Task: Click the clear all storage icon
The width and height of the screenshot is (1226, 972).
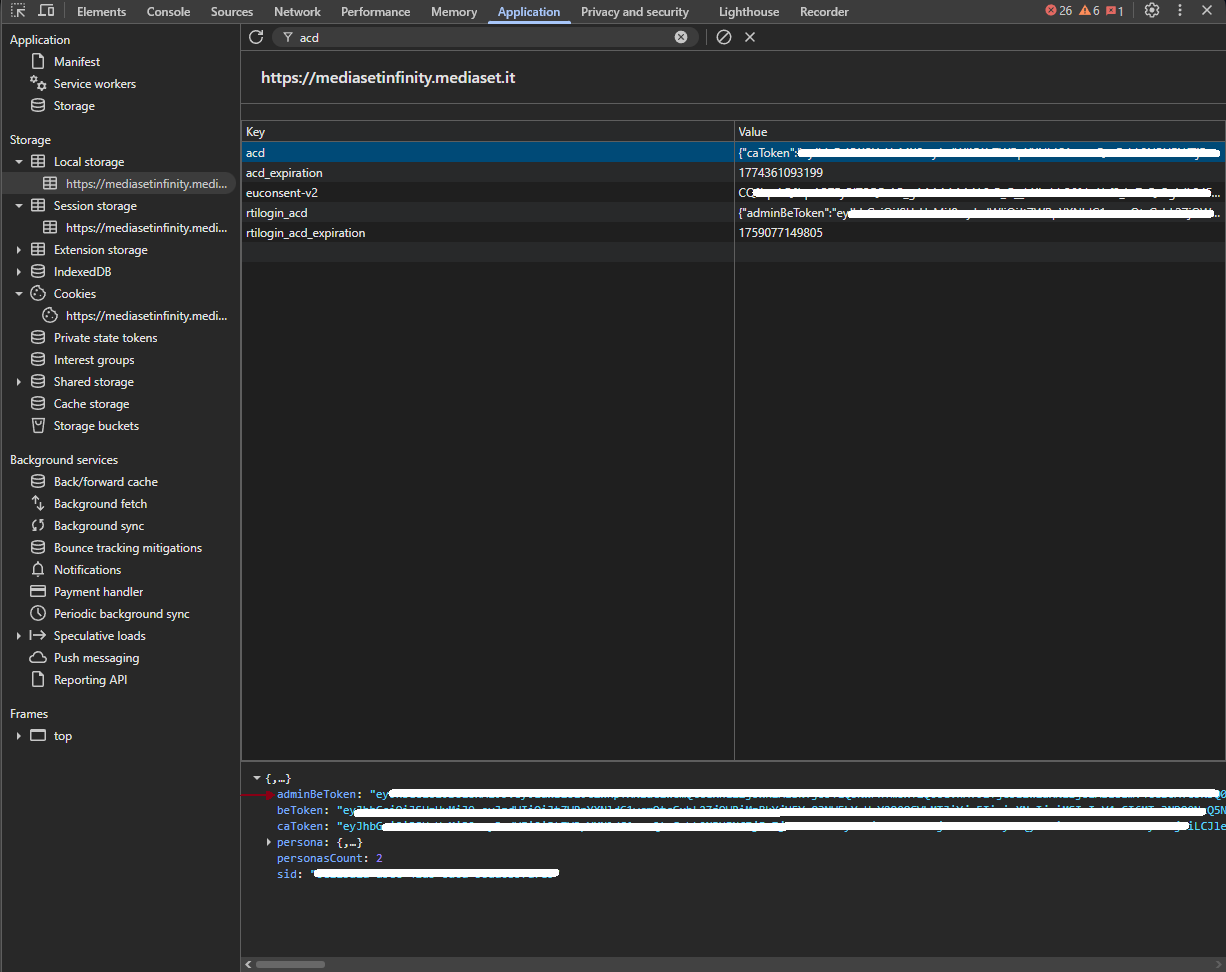Action: click(724, 37)
